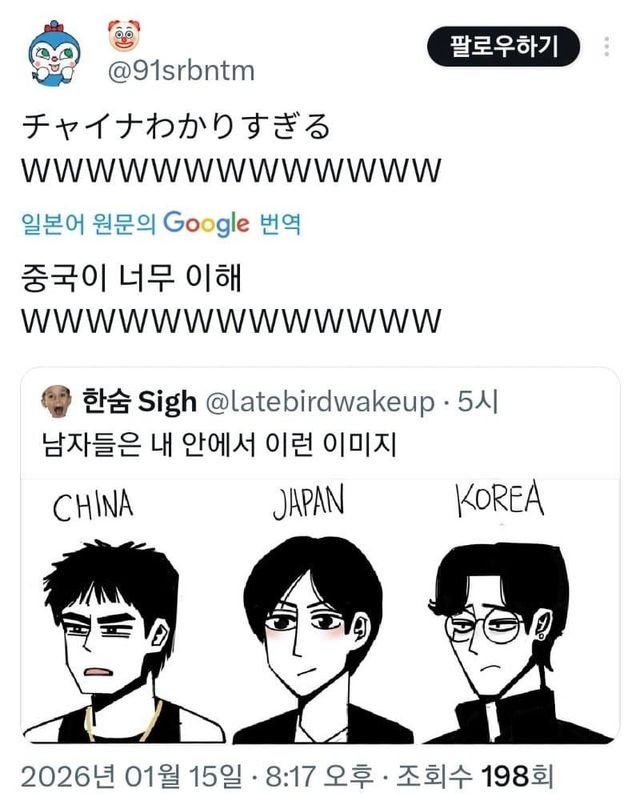
Task: Click the 팔로우하기 follow button
Action: (x=503, y=47)
